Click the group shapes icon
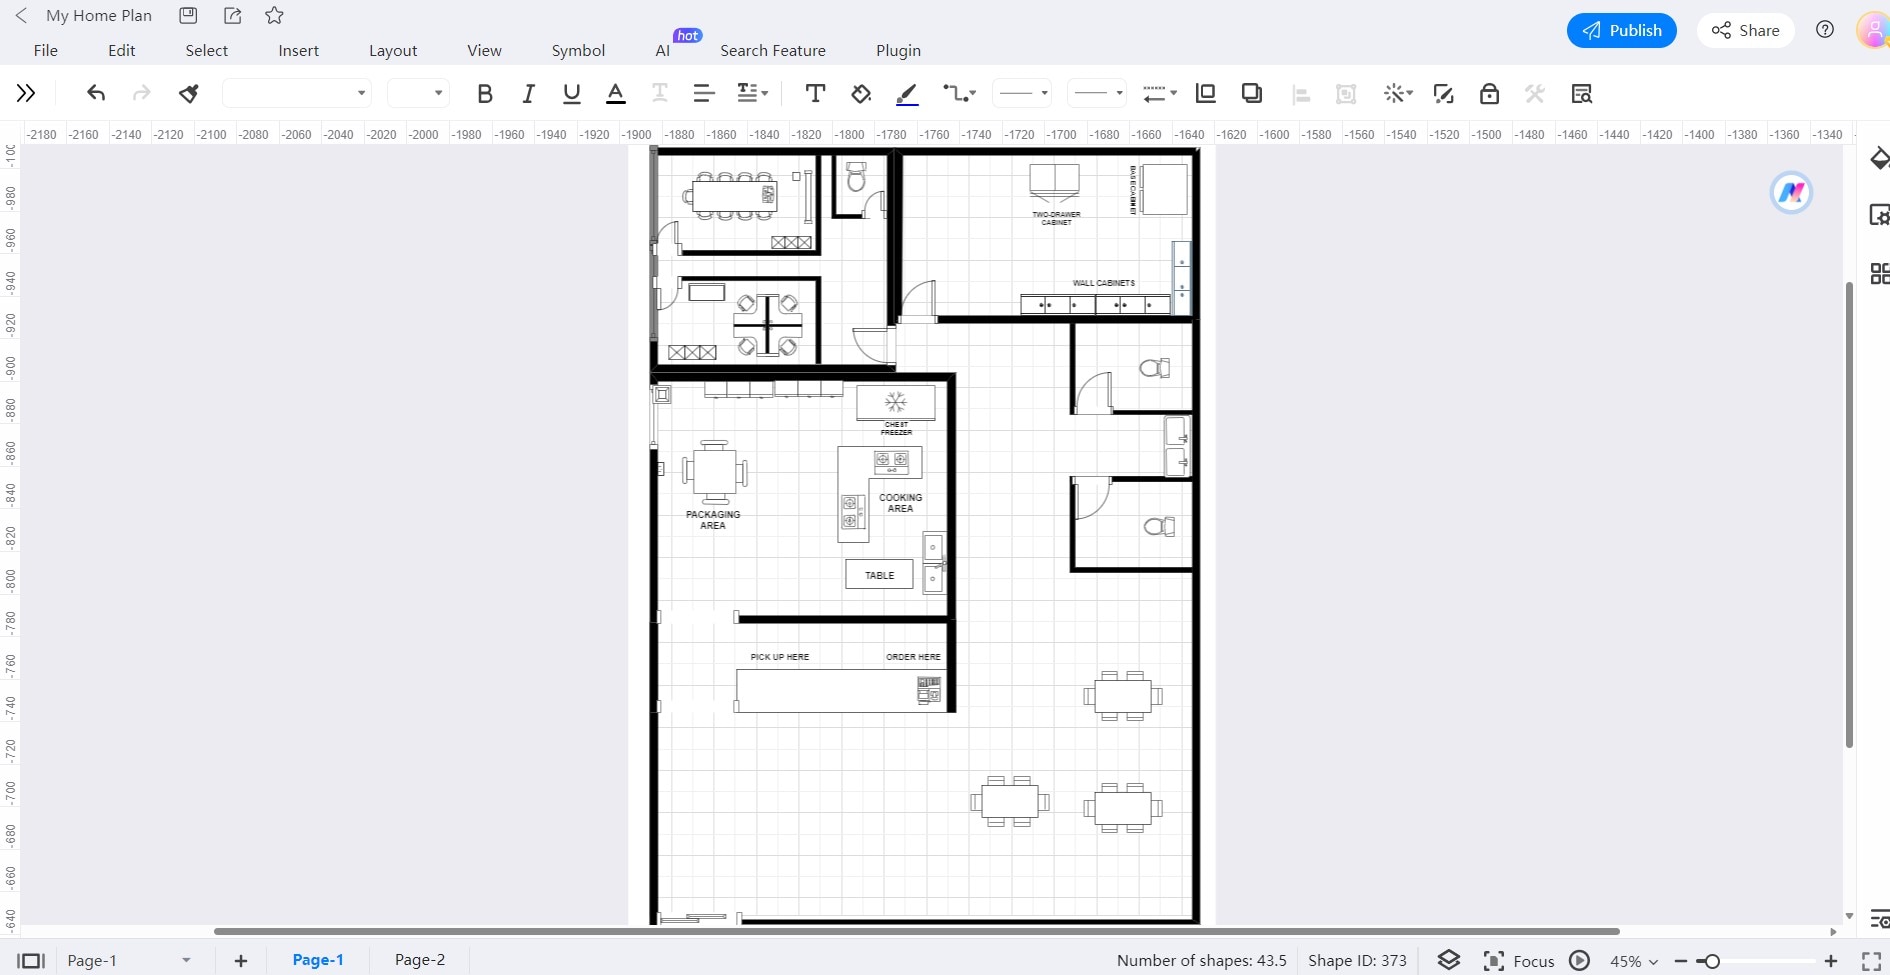This screenshot has height=975, width=1890. click(1346, 94)
